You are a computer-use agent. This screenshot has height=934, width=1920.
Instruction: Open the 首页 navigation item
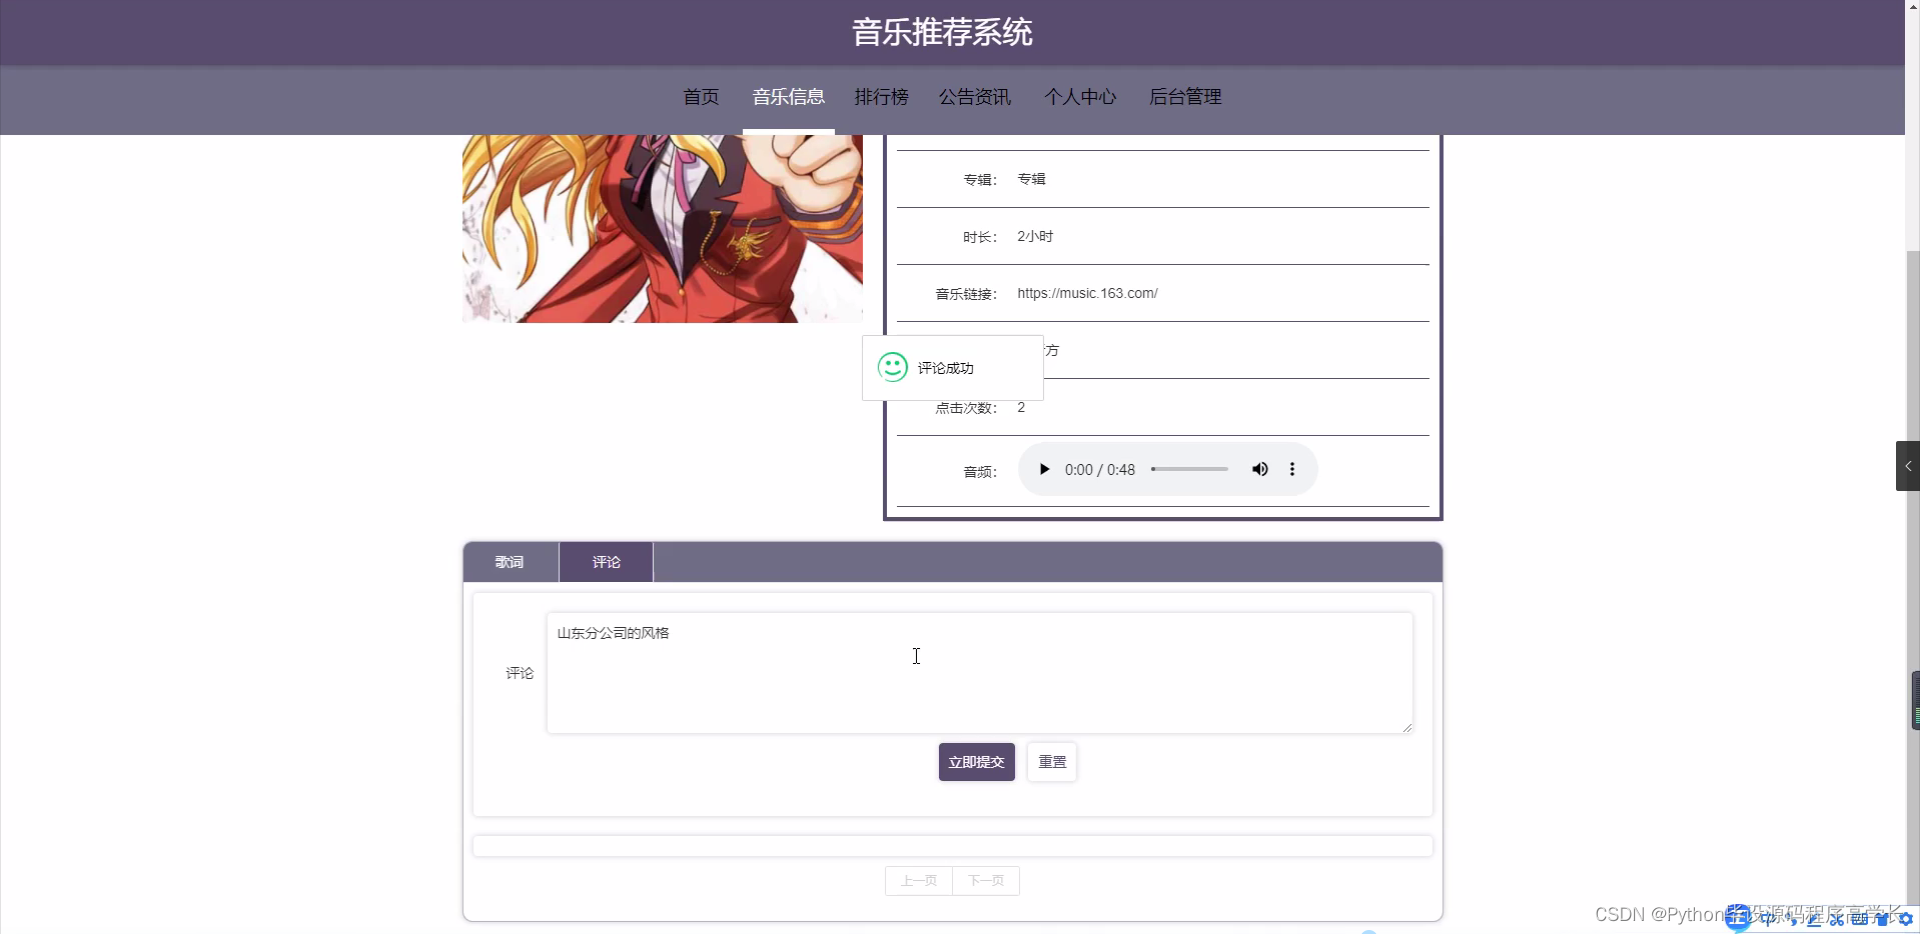pos(701,97)
